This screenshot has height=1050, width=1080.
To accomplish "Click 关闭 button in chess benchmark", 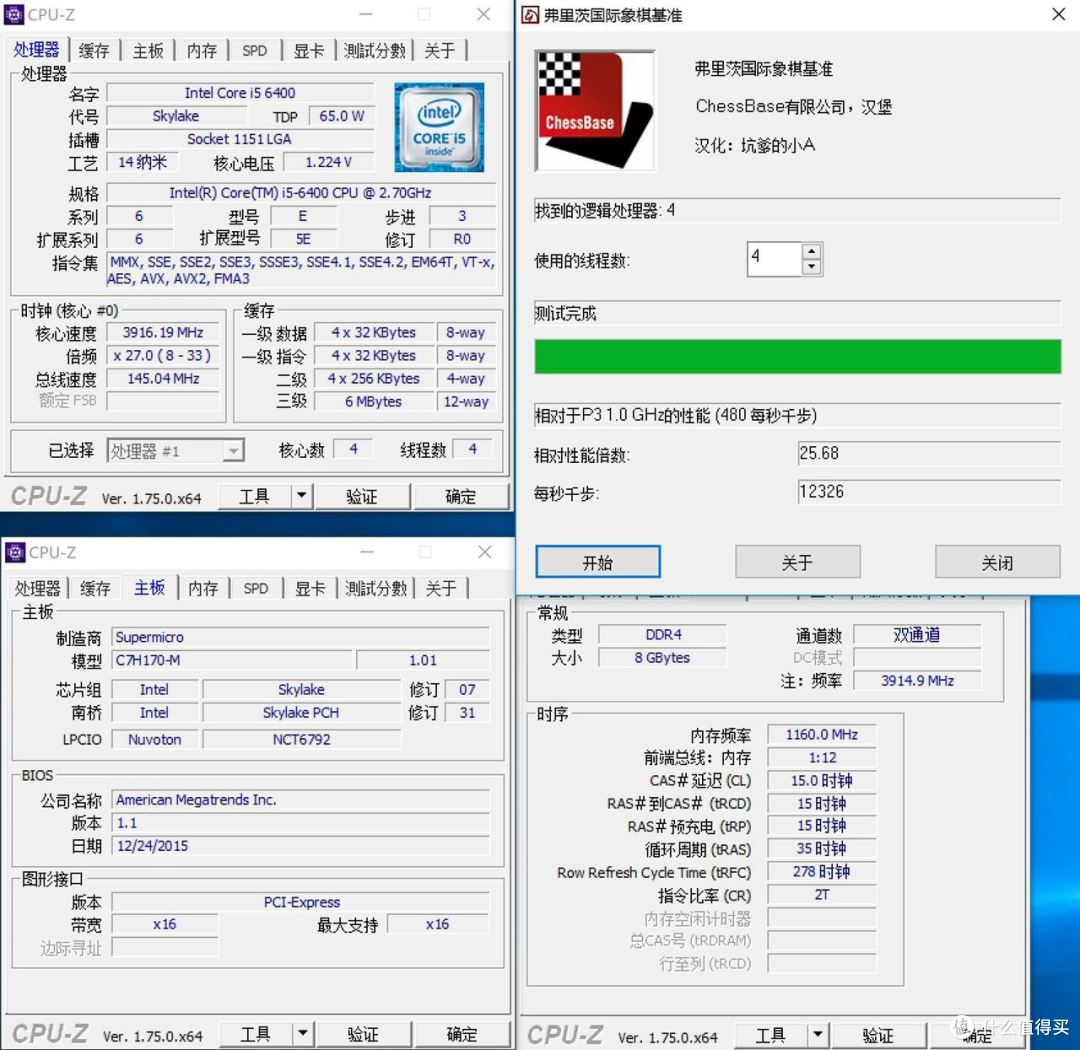I will point(997,562).
